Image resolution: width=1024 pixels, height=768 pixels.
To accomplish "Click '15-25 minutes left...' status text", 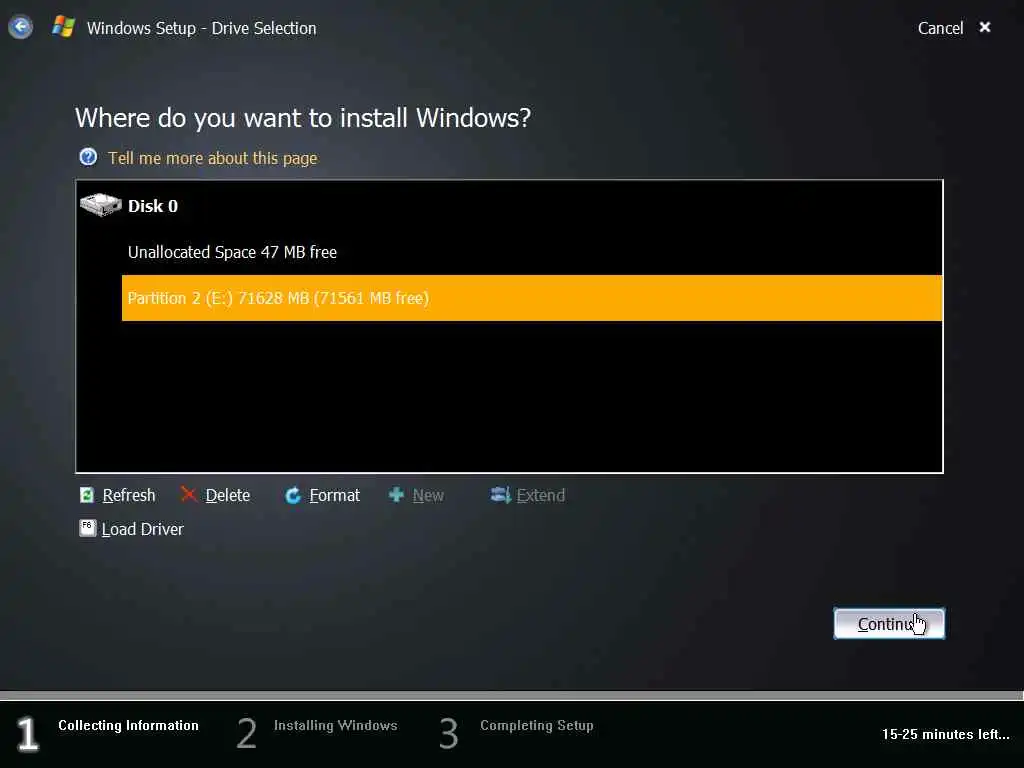I will (x=946, y=734).
